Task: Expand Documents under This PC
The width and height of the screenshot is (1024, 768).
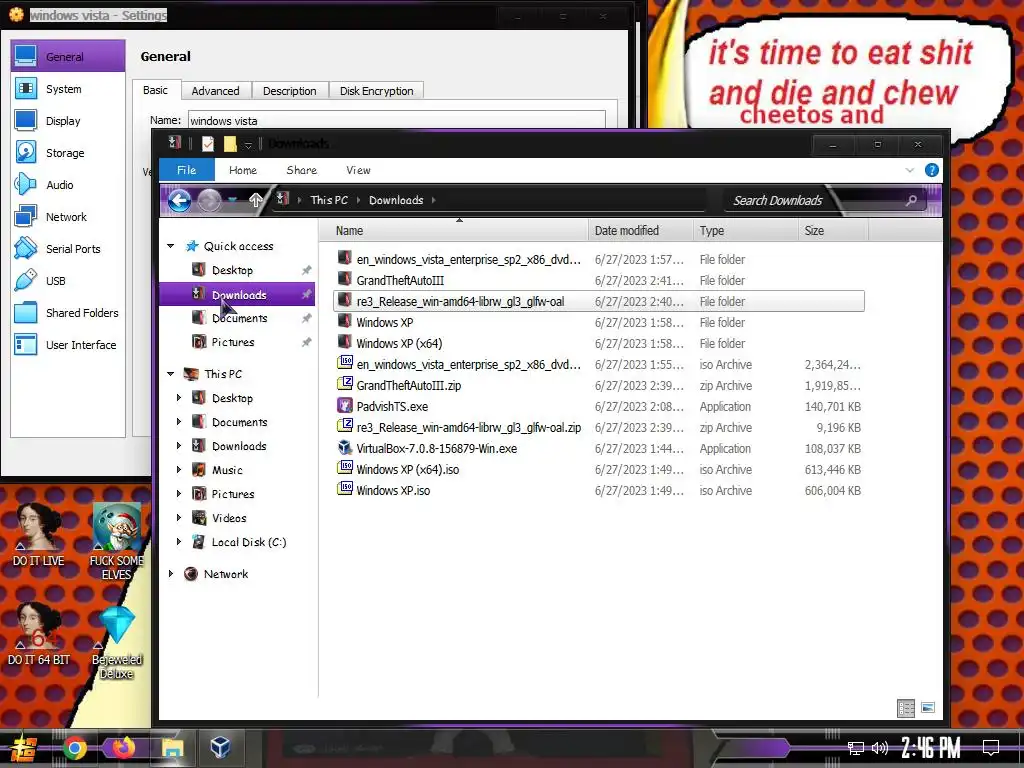Action: point(179,422)
